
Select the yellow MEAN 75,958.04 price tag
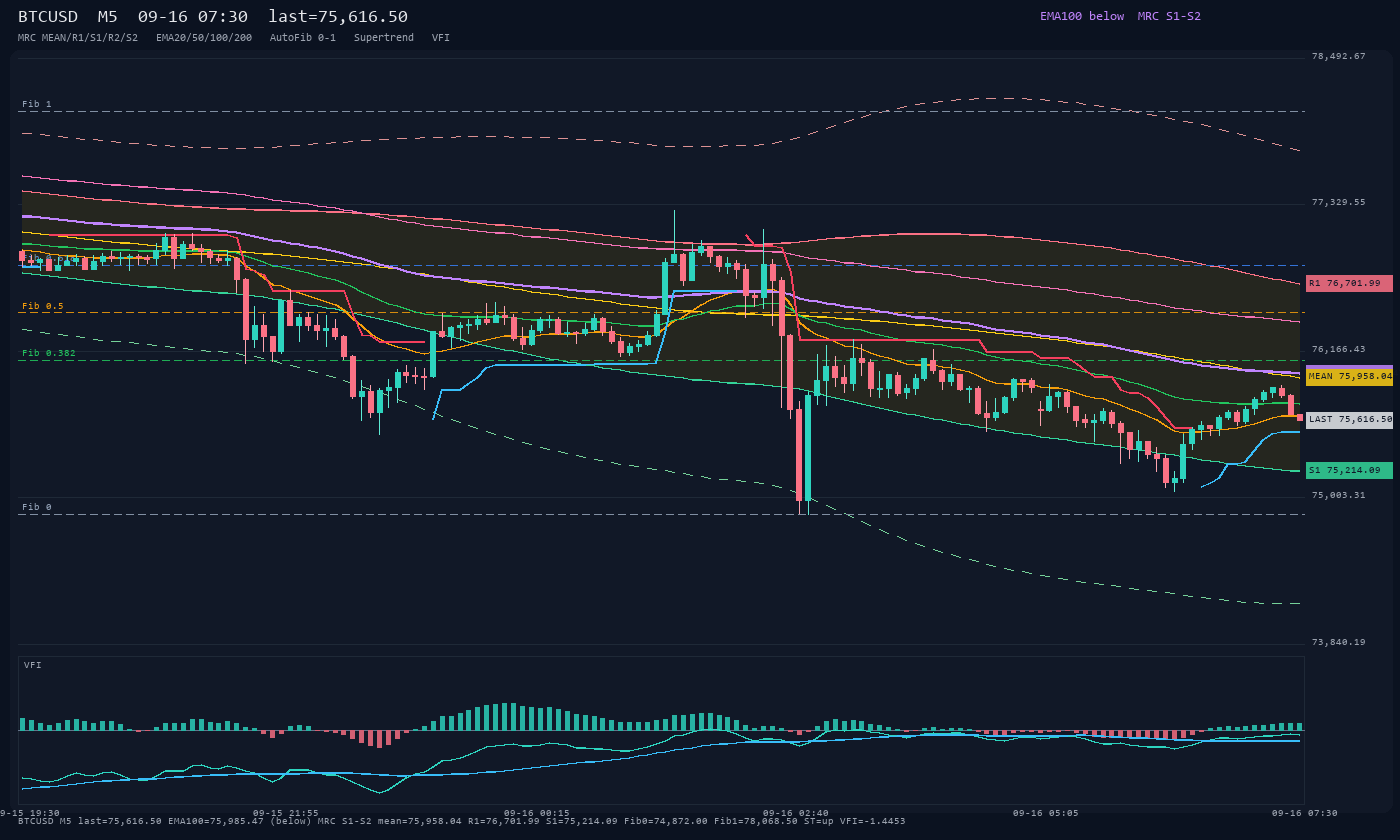1349,376
